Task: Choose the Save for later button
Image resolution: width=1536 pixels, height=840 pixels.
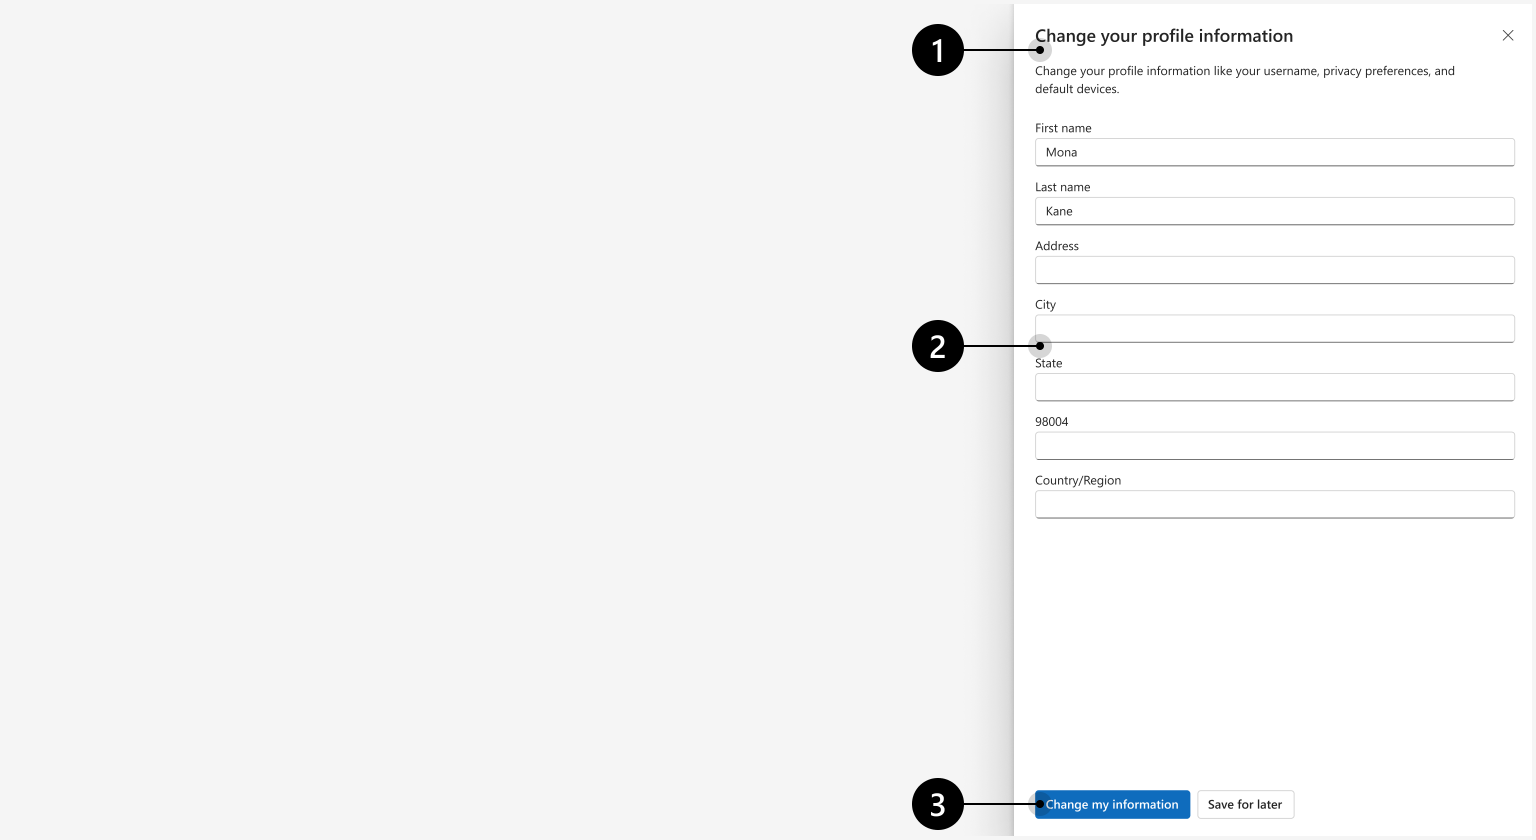Action: [1245, 804]
